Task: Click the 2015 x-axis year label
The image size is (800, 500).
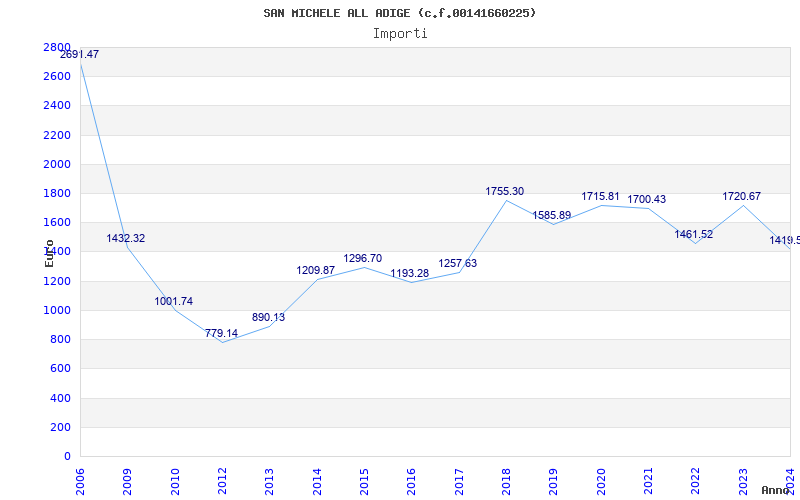Action: [364, 482]
